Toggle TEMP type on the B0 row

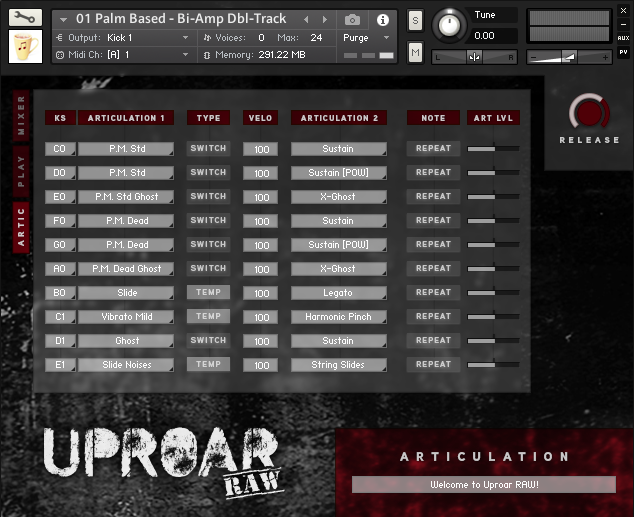pyautogui.click(x=208, y=292)
